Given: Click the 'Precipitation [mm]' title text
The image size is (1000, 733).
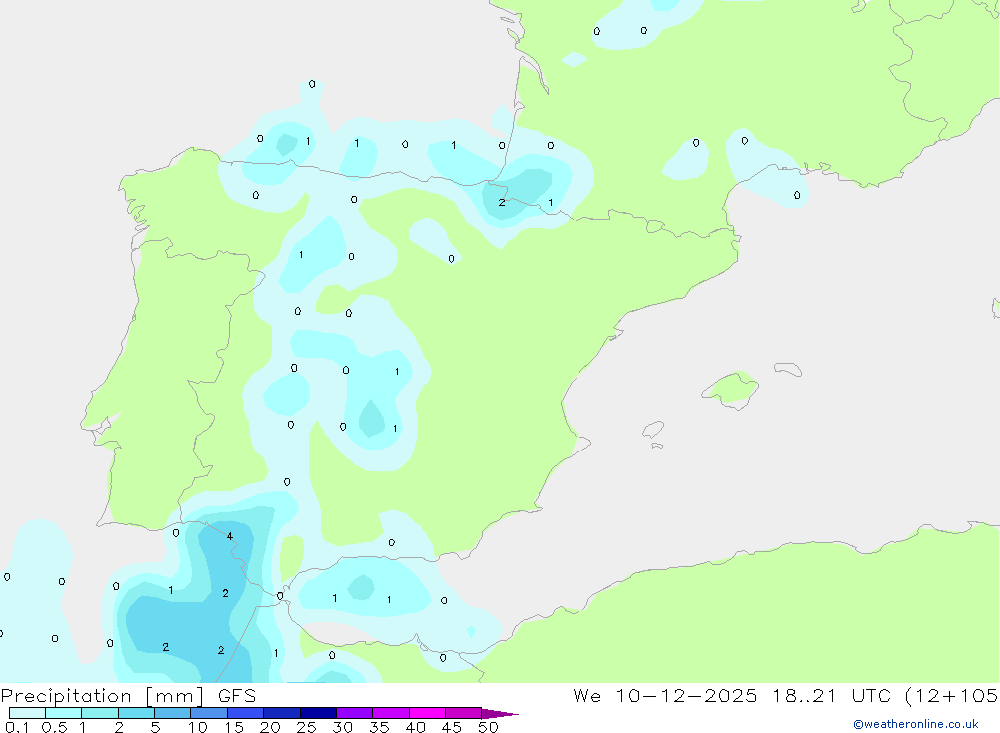Looking at the screenshot, I should (102, 696).
